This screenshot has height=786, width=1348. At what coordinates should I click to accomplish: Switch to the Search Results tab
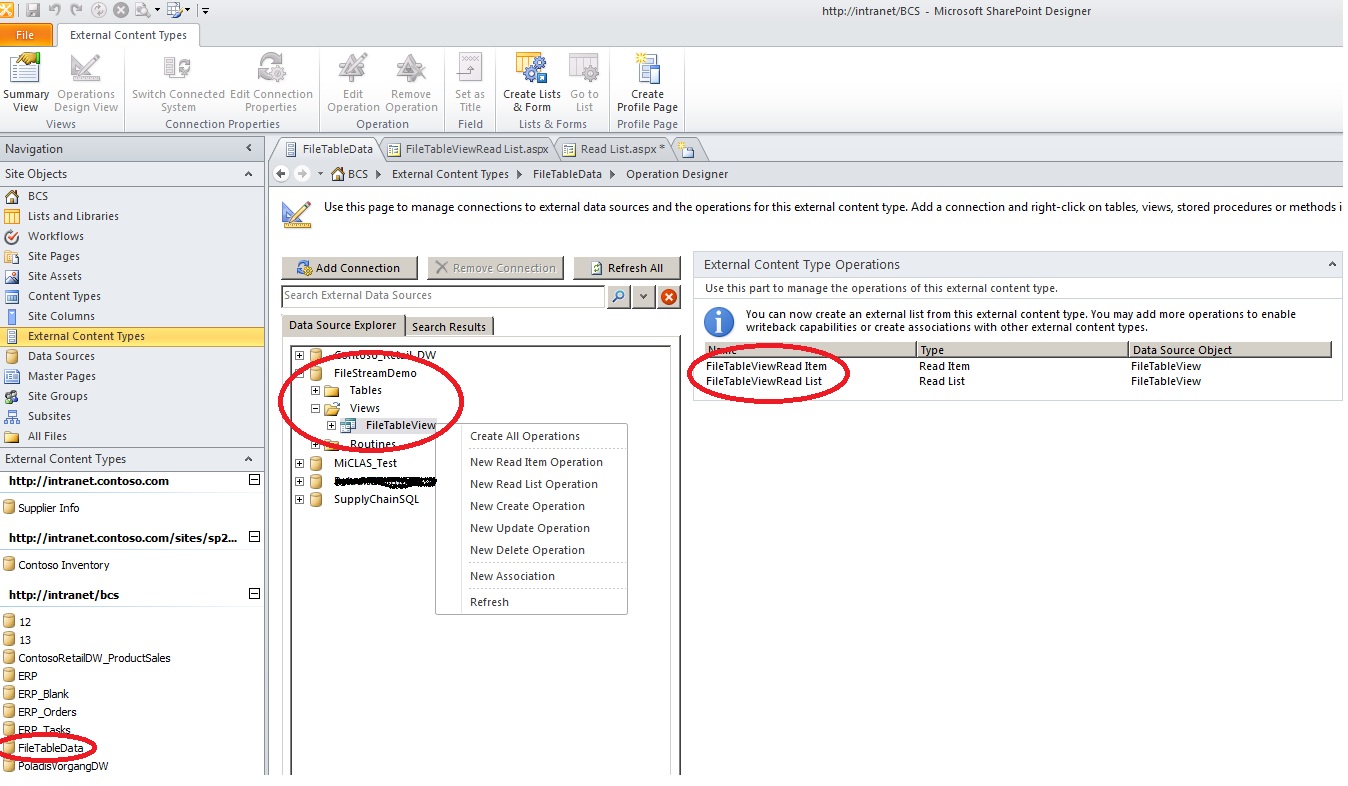[x=449, y=327]
